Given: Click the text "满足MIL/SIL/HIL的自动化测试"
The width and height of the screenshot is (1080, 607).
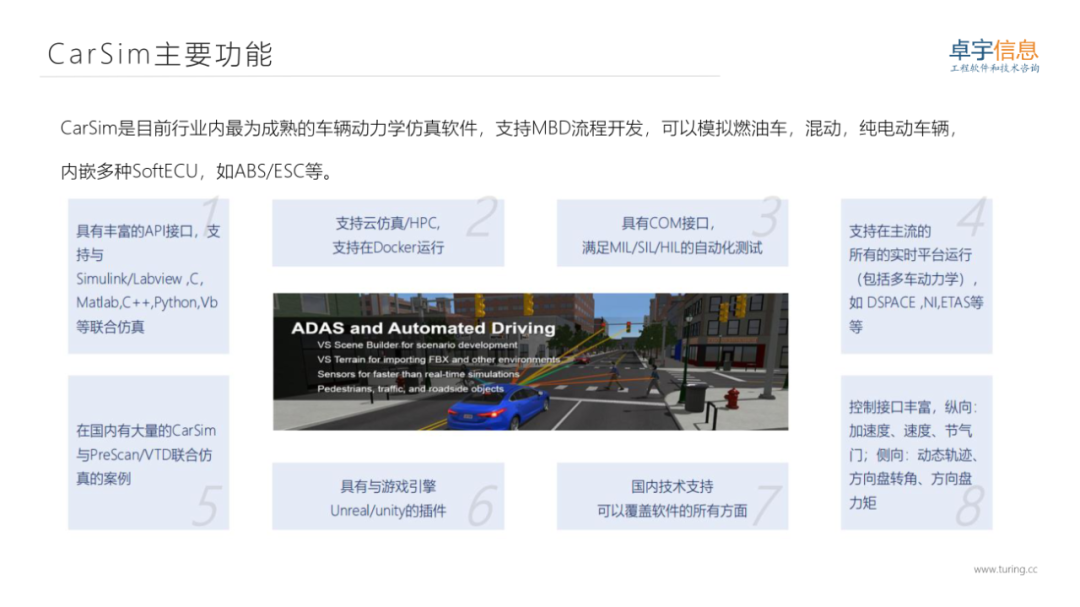Looking at the screenshot, I should pyautogui.click(x=672, y=247).
